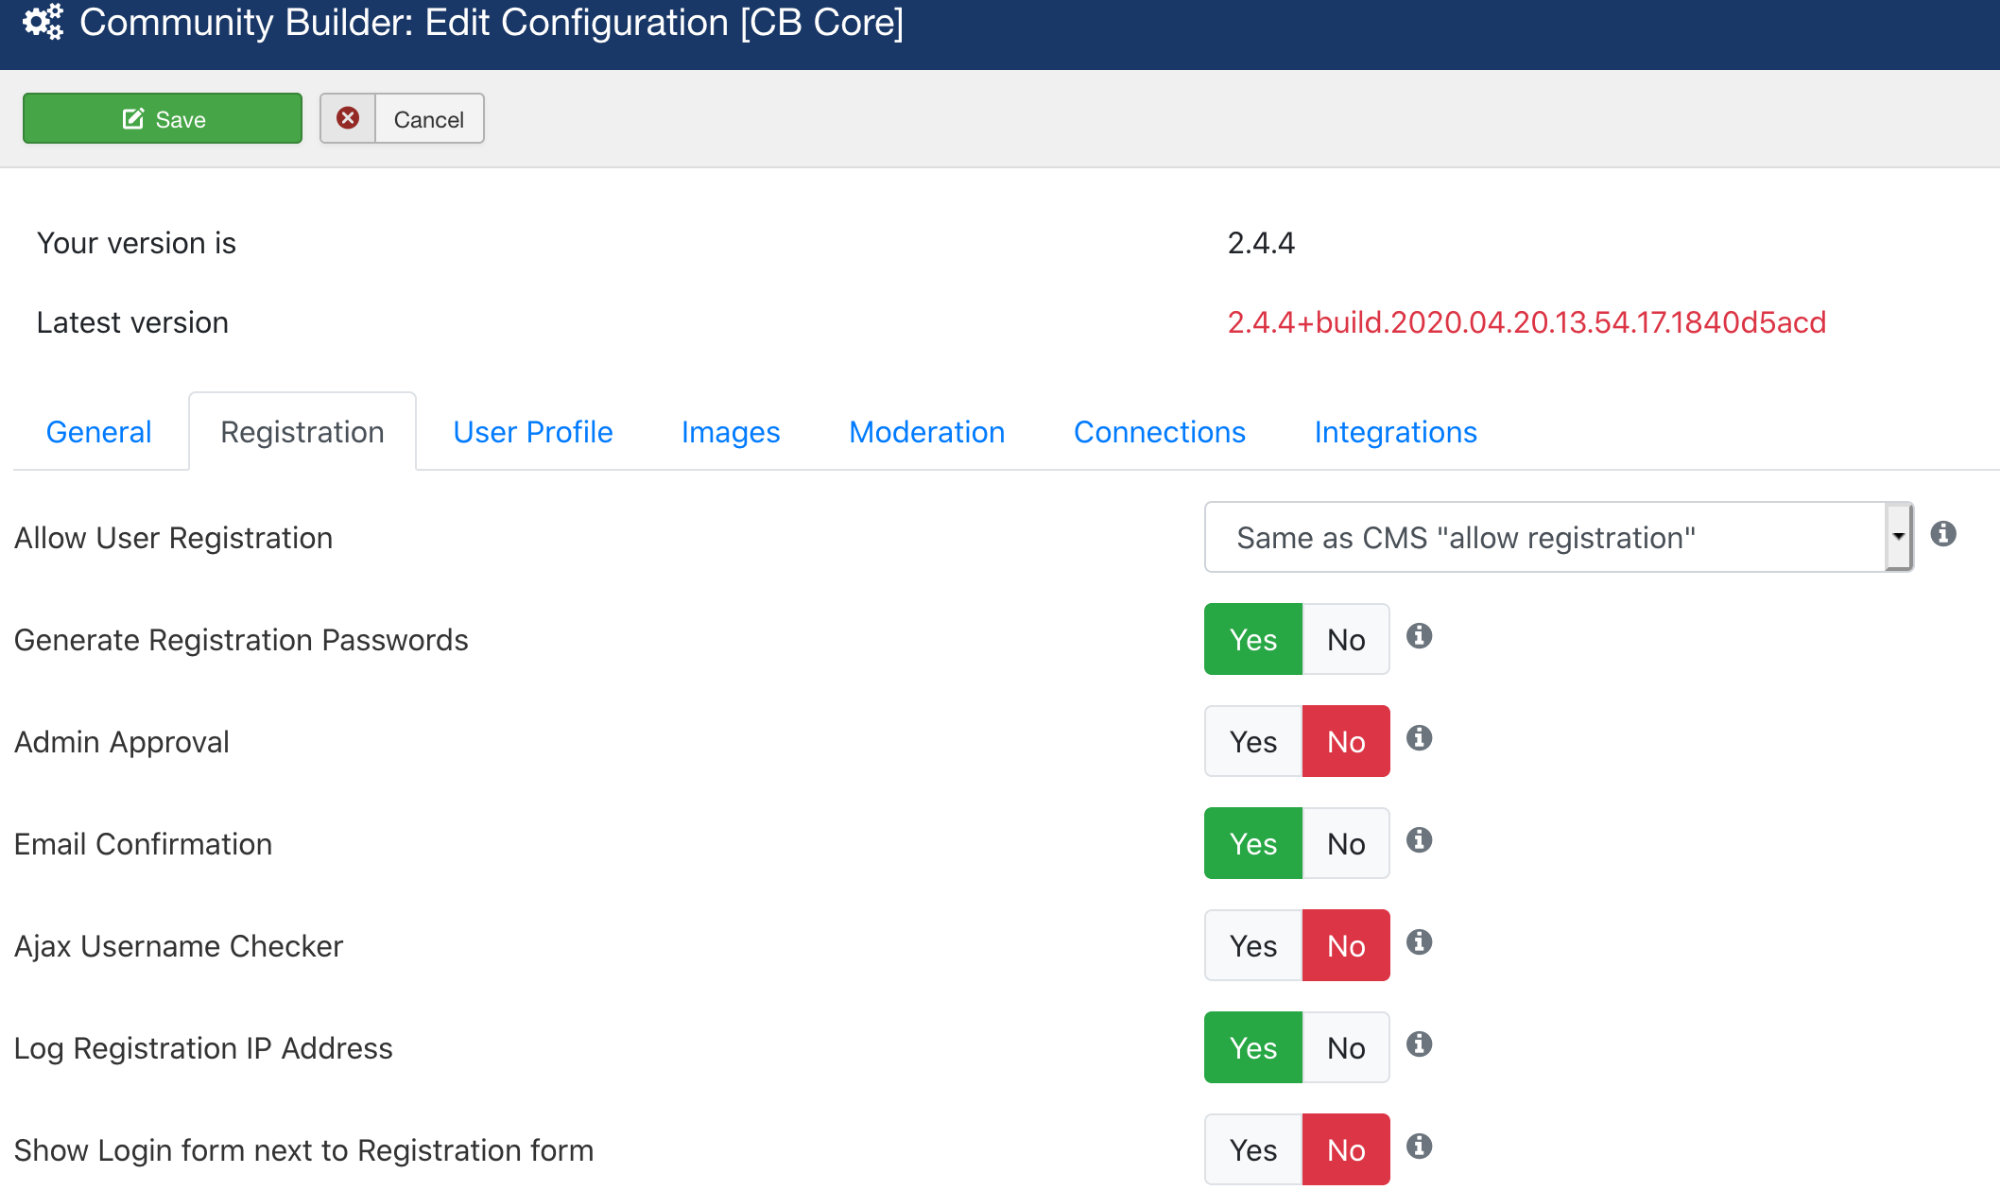Switch to the Connections tab
The height and width of the screenshot is (1204, 2000).
pos(1160,432)
